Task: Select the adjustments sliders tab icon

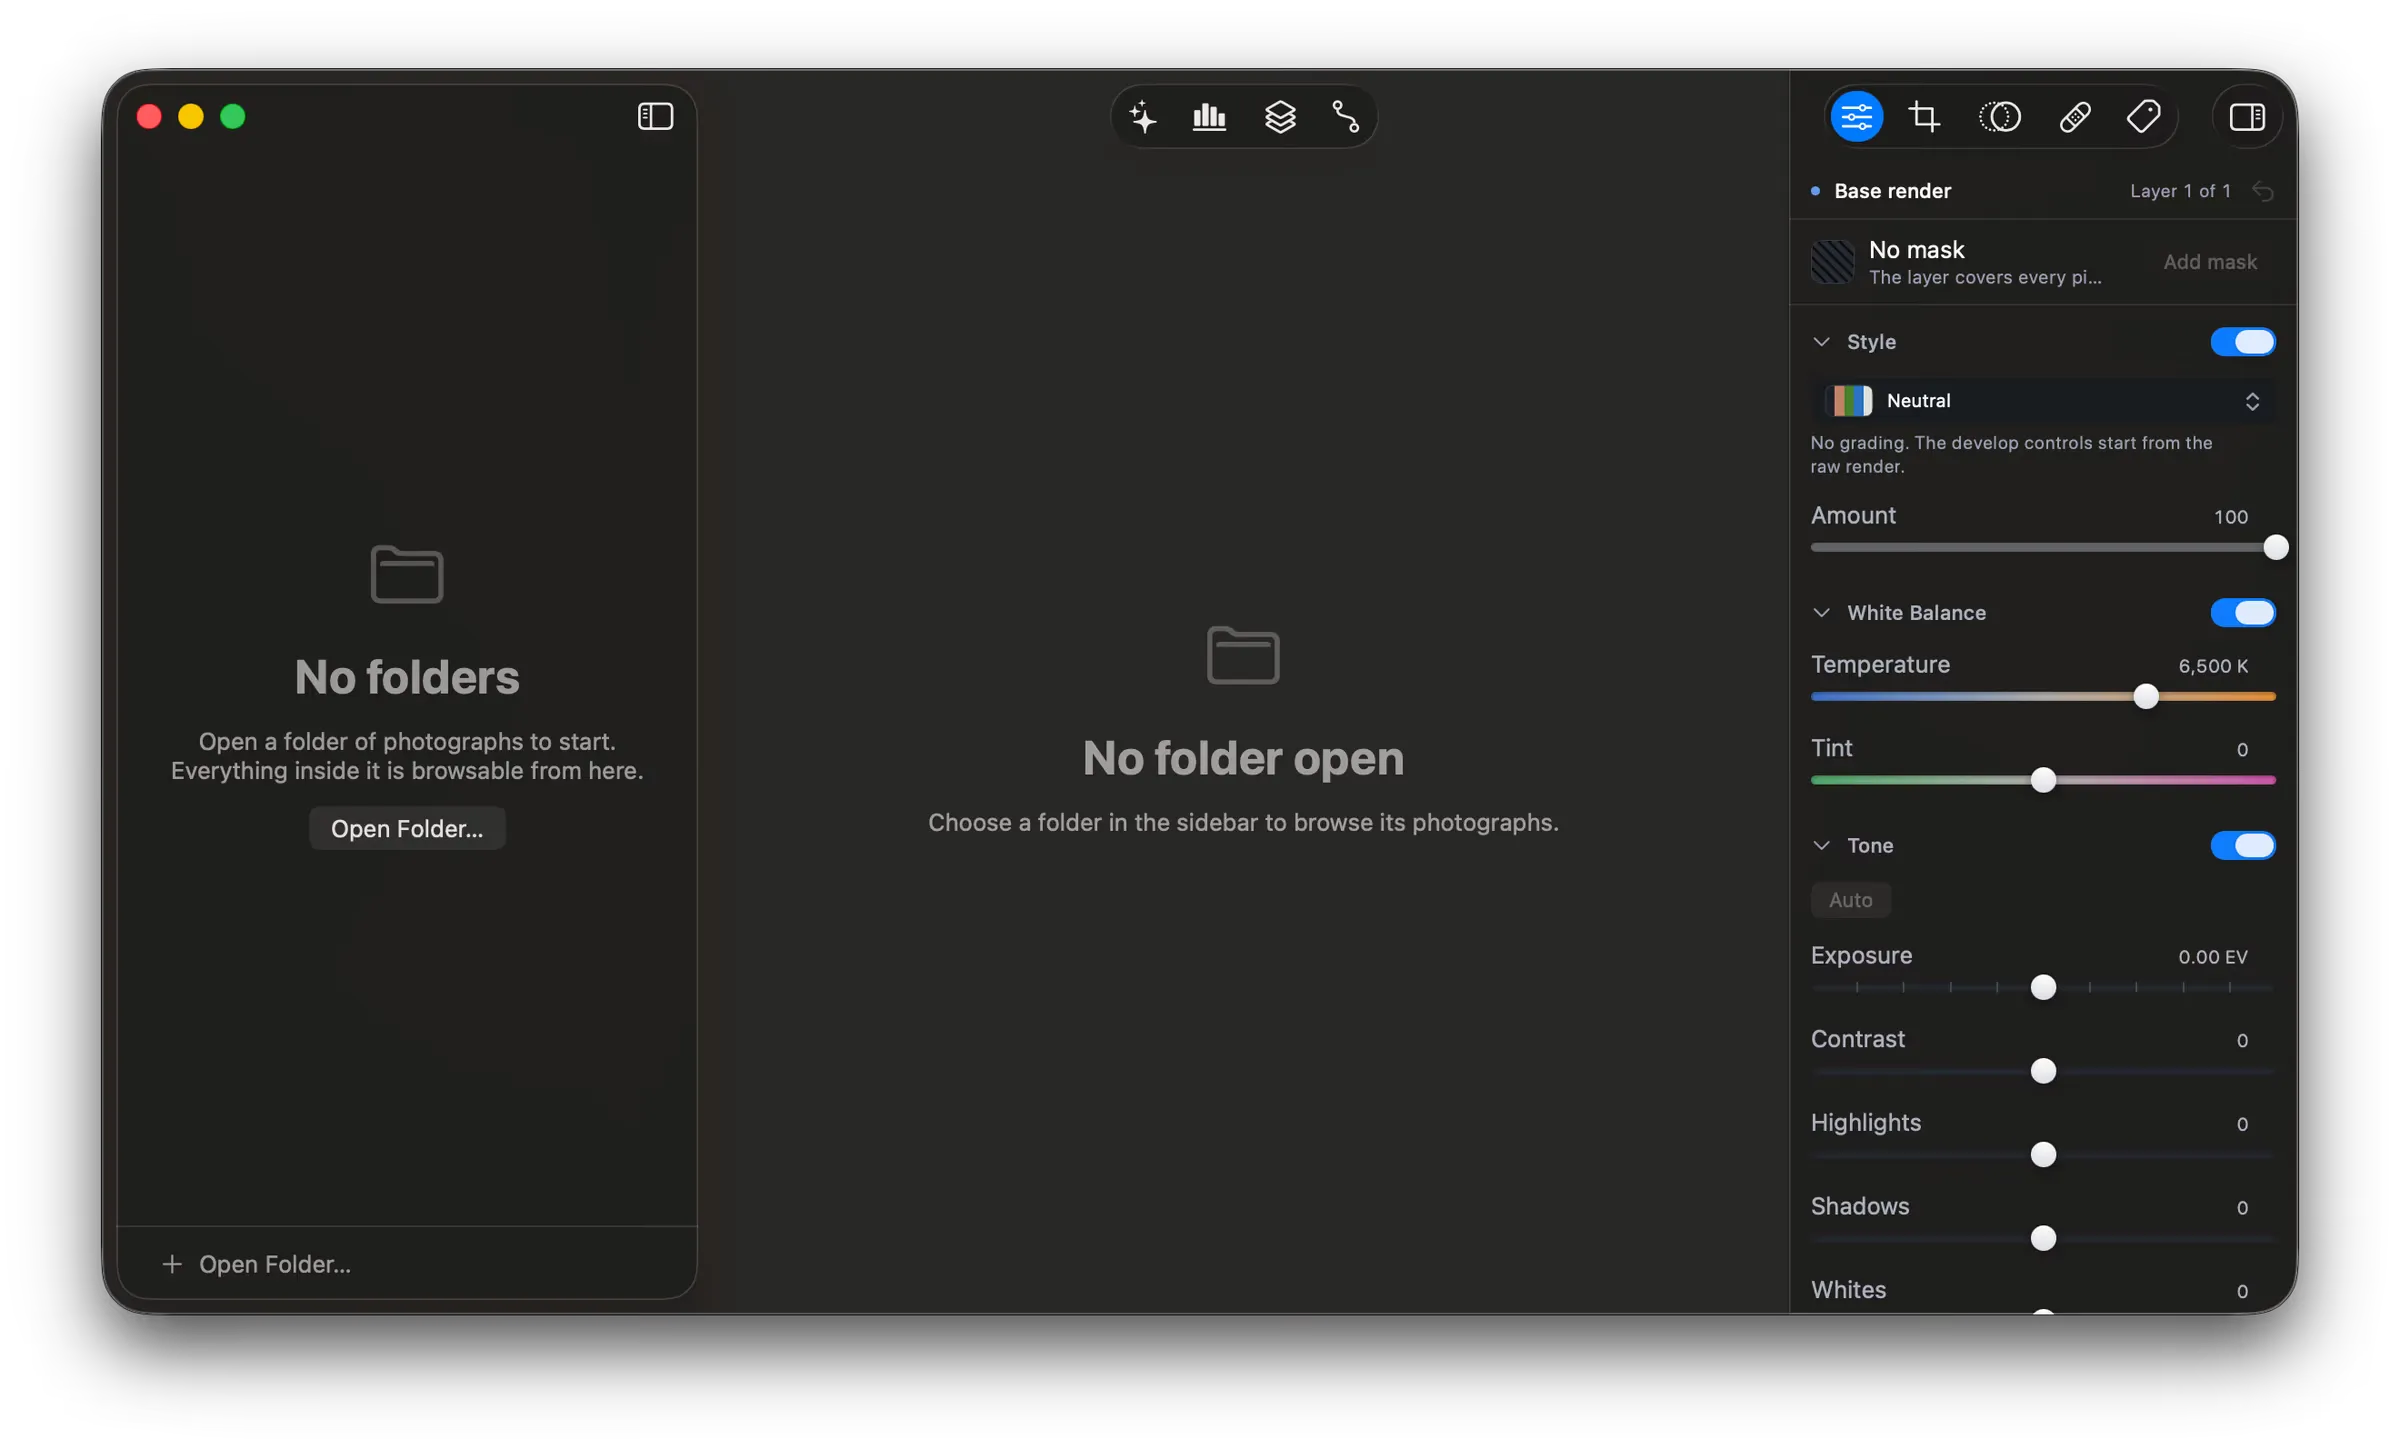Action: pos(1856,117)
